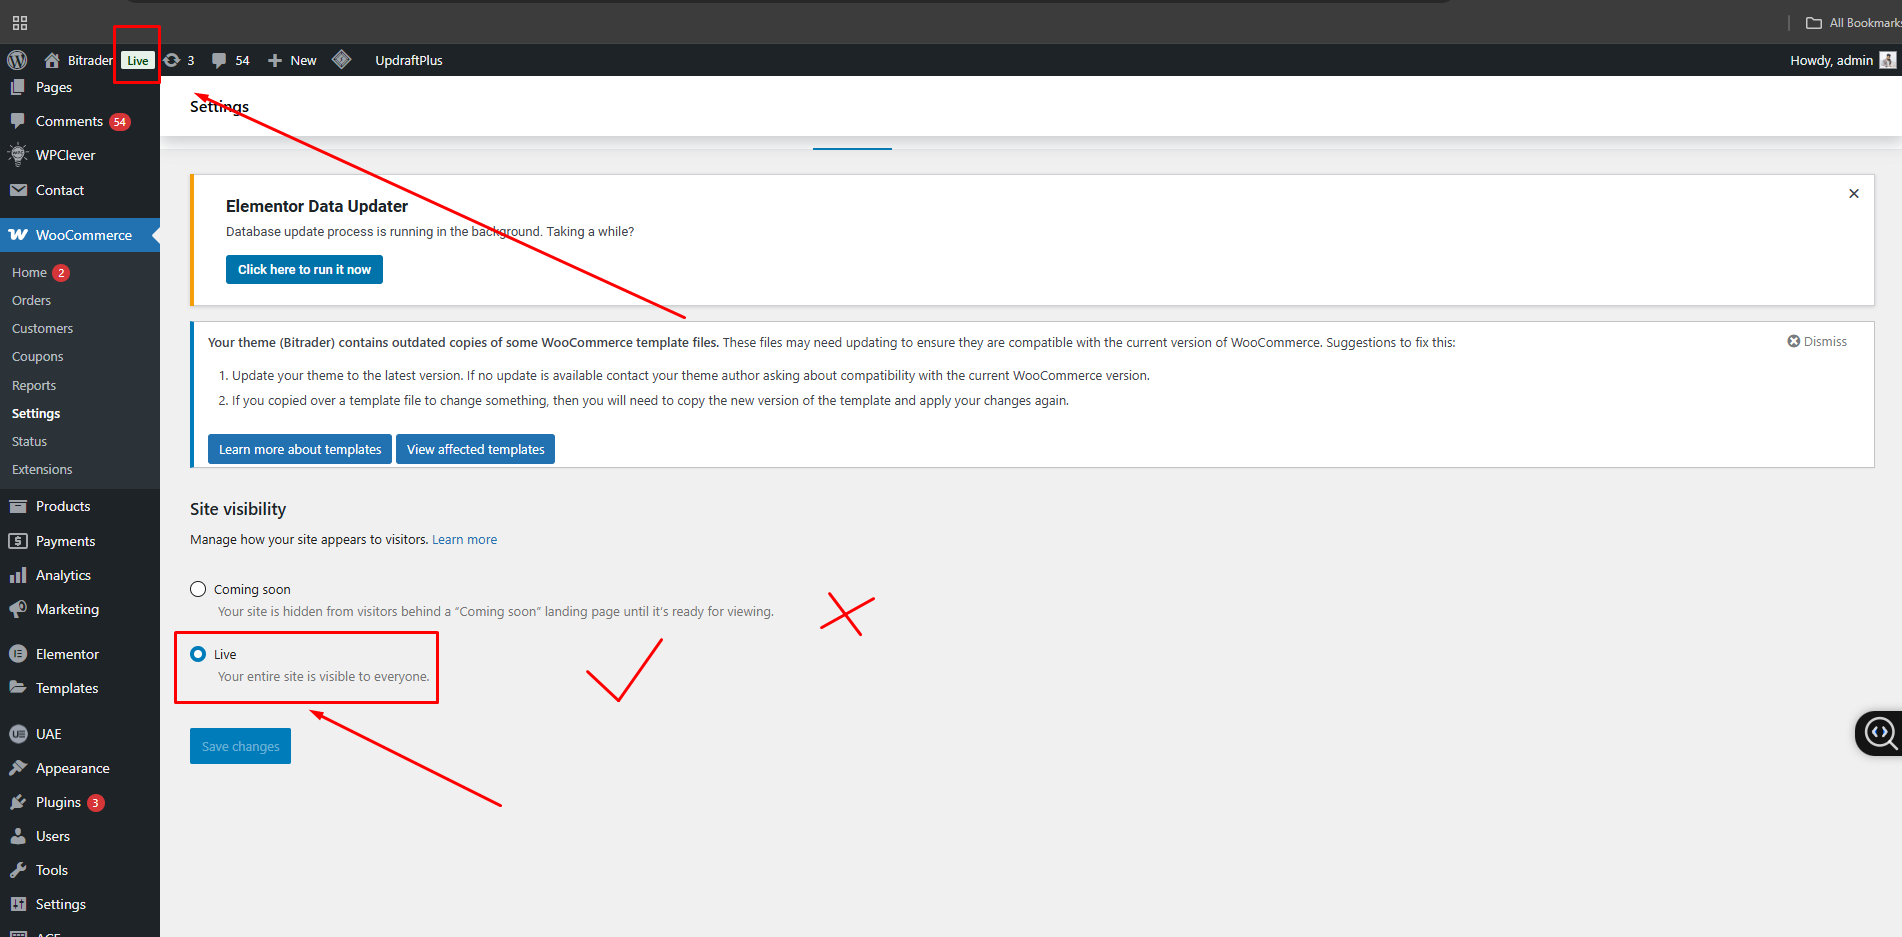The height and width of the screenshot is (937, 1902).
Task: Click the Tools wrench icon
Action: click(x=17, y=870)
